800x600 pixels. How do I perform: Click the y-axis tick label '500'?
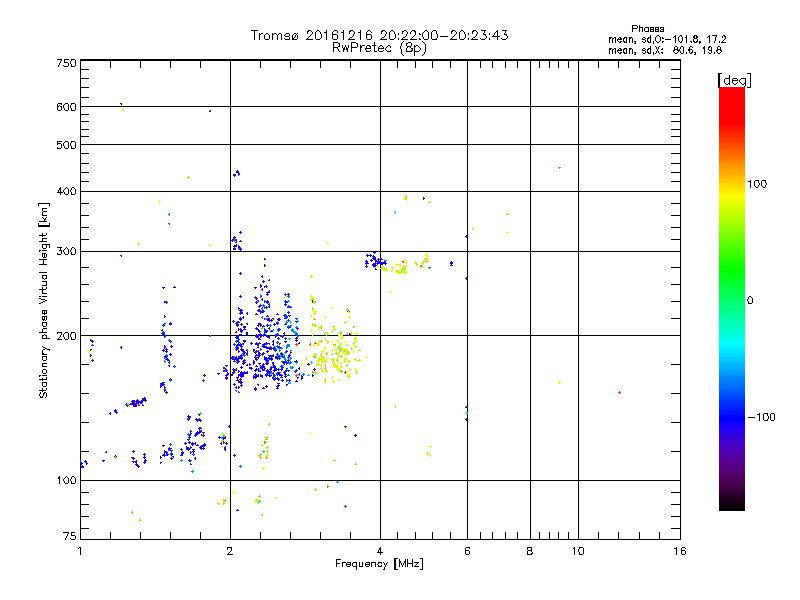[66, 145]
